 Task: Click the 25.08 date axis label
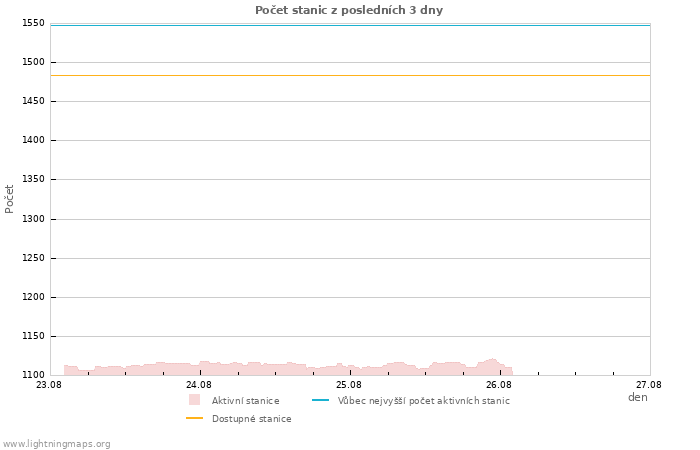point(349,384)
